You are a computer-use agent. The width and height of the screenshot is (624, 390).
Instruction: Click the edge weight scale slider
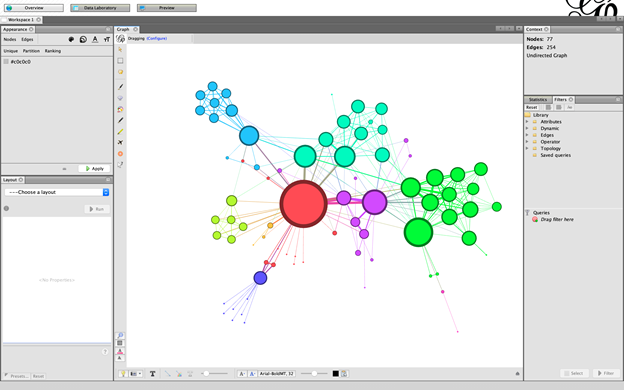(214, 374)
